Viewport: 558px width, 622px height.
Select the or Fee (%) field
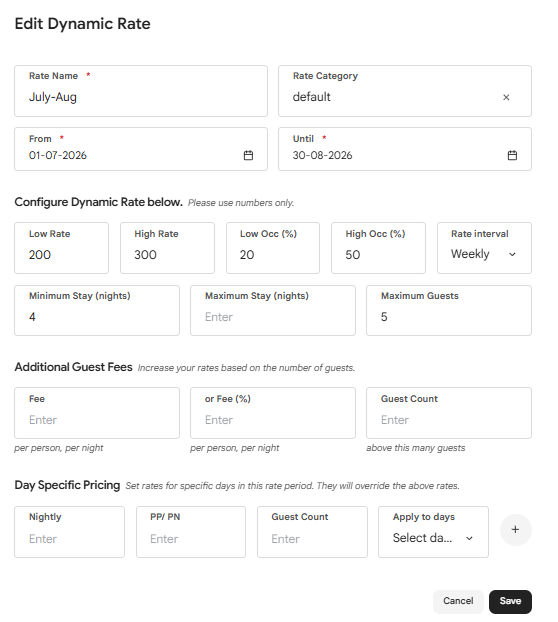pyautogui.click(x=273, y=413)
